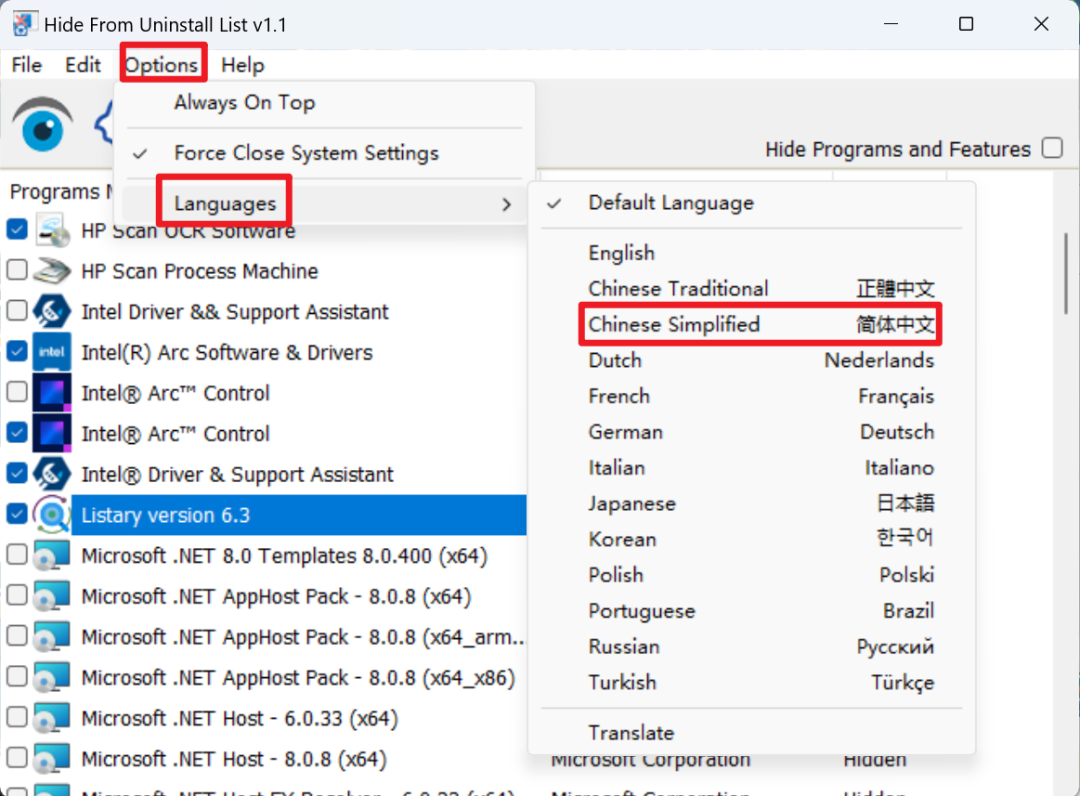Click the Intel Driver && Support Assistant icon

click(52, 312)
